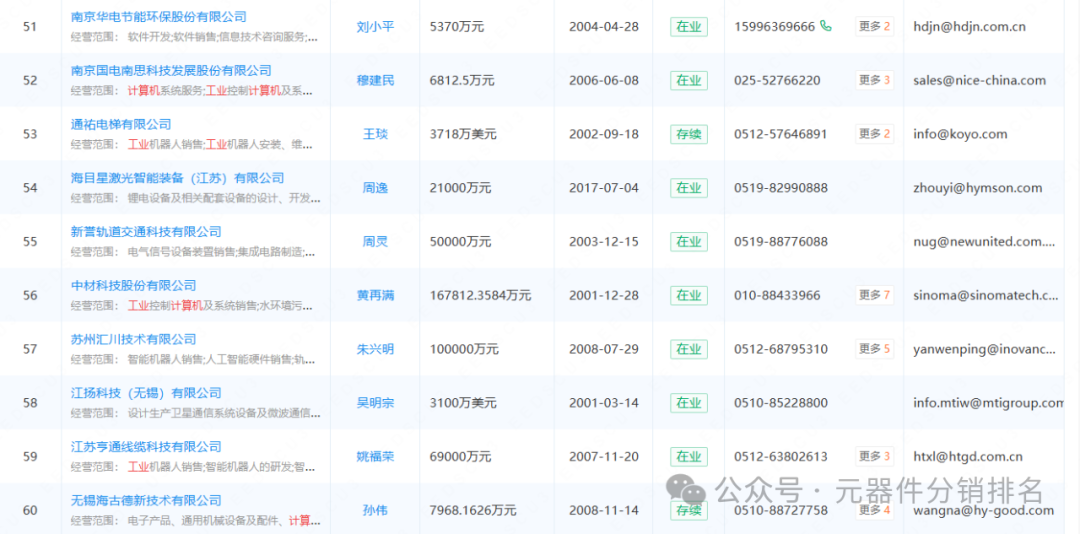
Task: Select email htxl@htgd.com.cn
Action: [x=968, y=457]
